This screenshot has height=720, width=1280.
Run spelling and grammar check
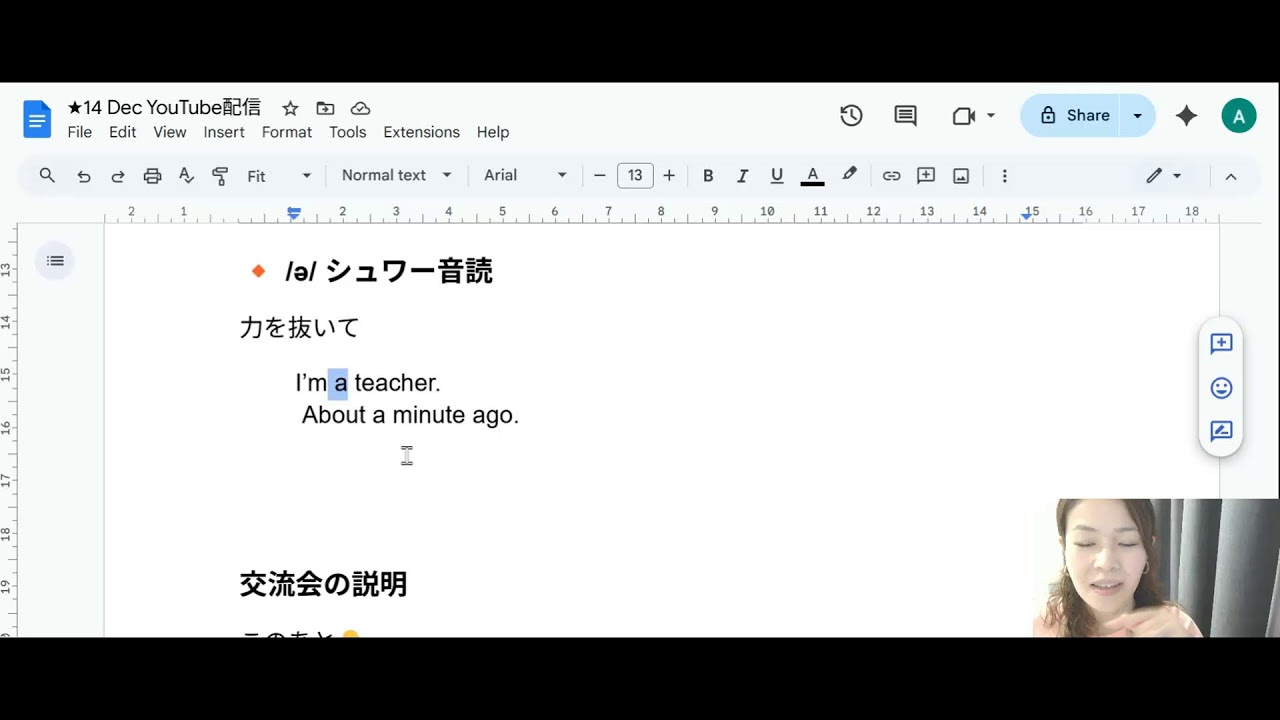coord(186,176)
